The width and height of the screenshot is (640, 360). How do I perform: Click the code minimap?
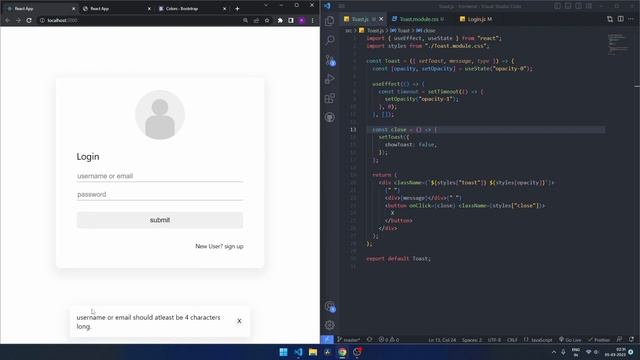(618, 44)
